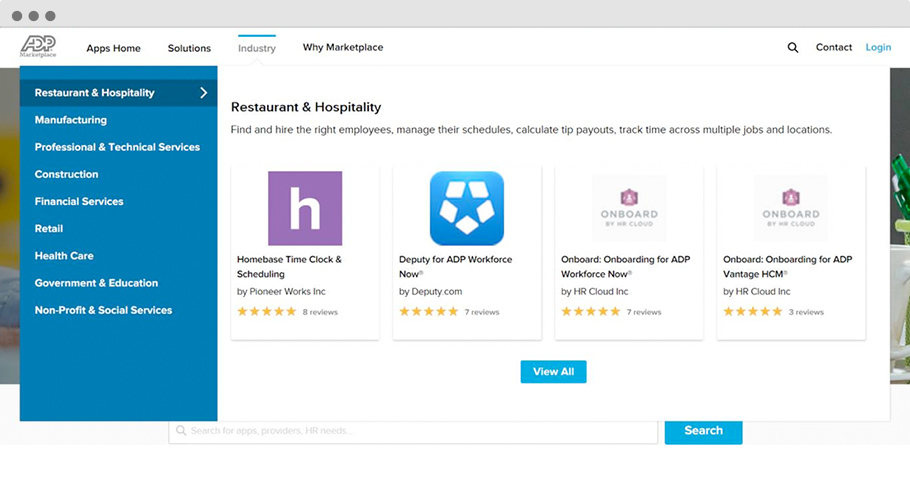Select Manufacturing industry category
This screenshot has width=910, height=487.
tap(71, 120)
